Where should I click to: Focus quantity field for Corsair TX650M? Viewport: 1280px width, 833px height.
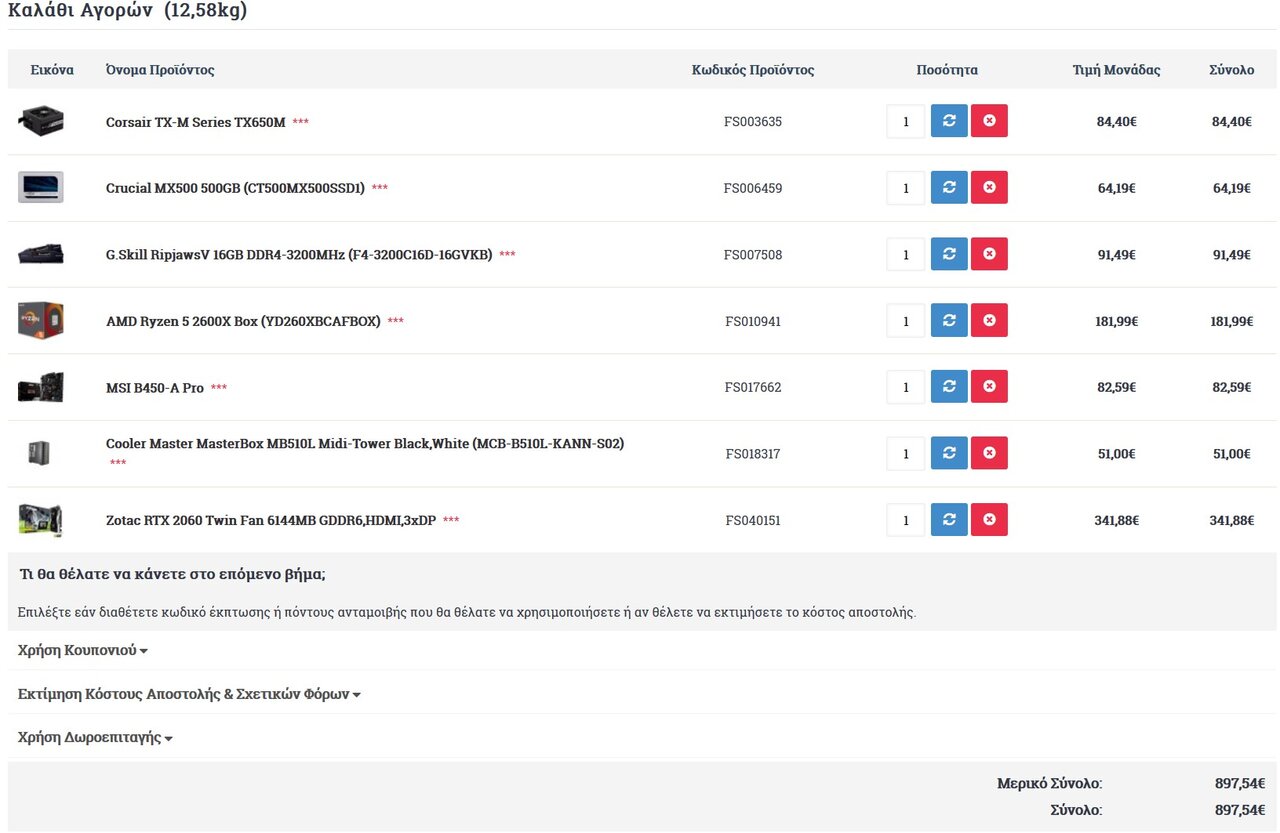coord(906,121)
